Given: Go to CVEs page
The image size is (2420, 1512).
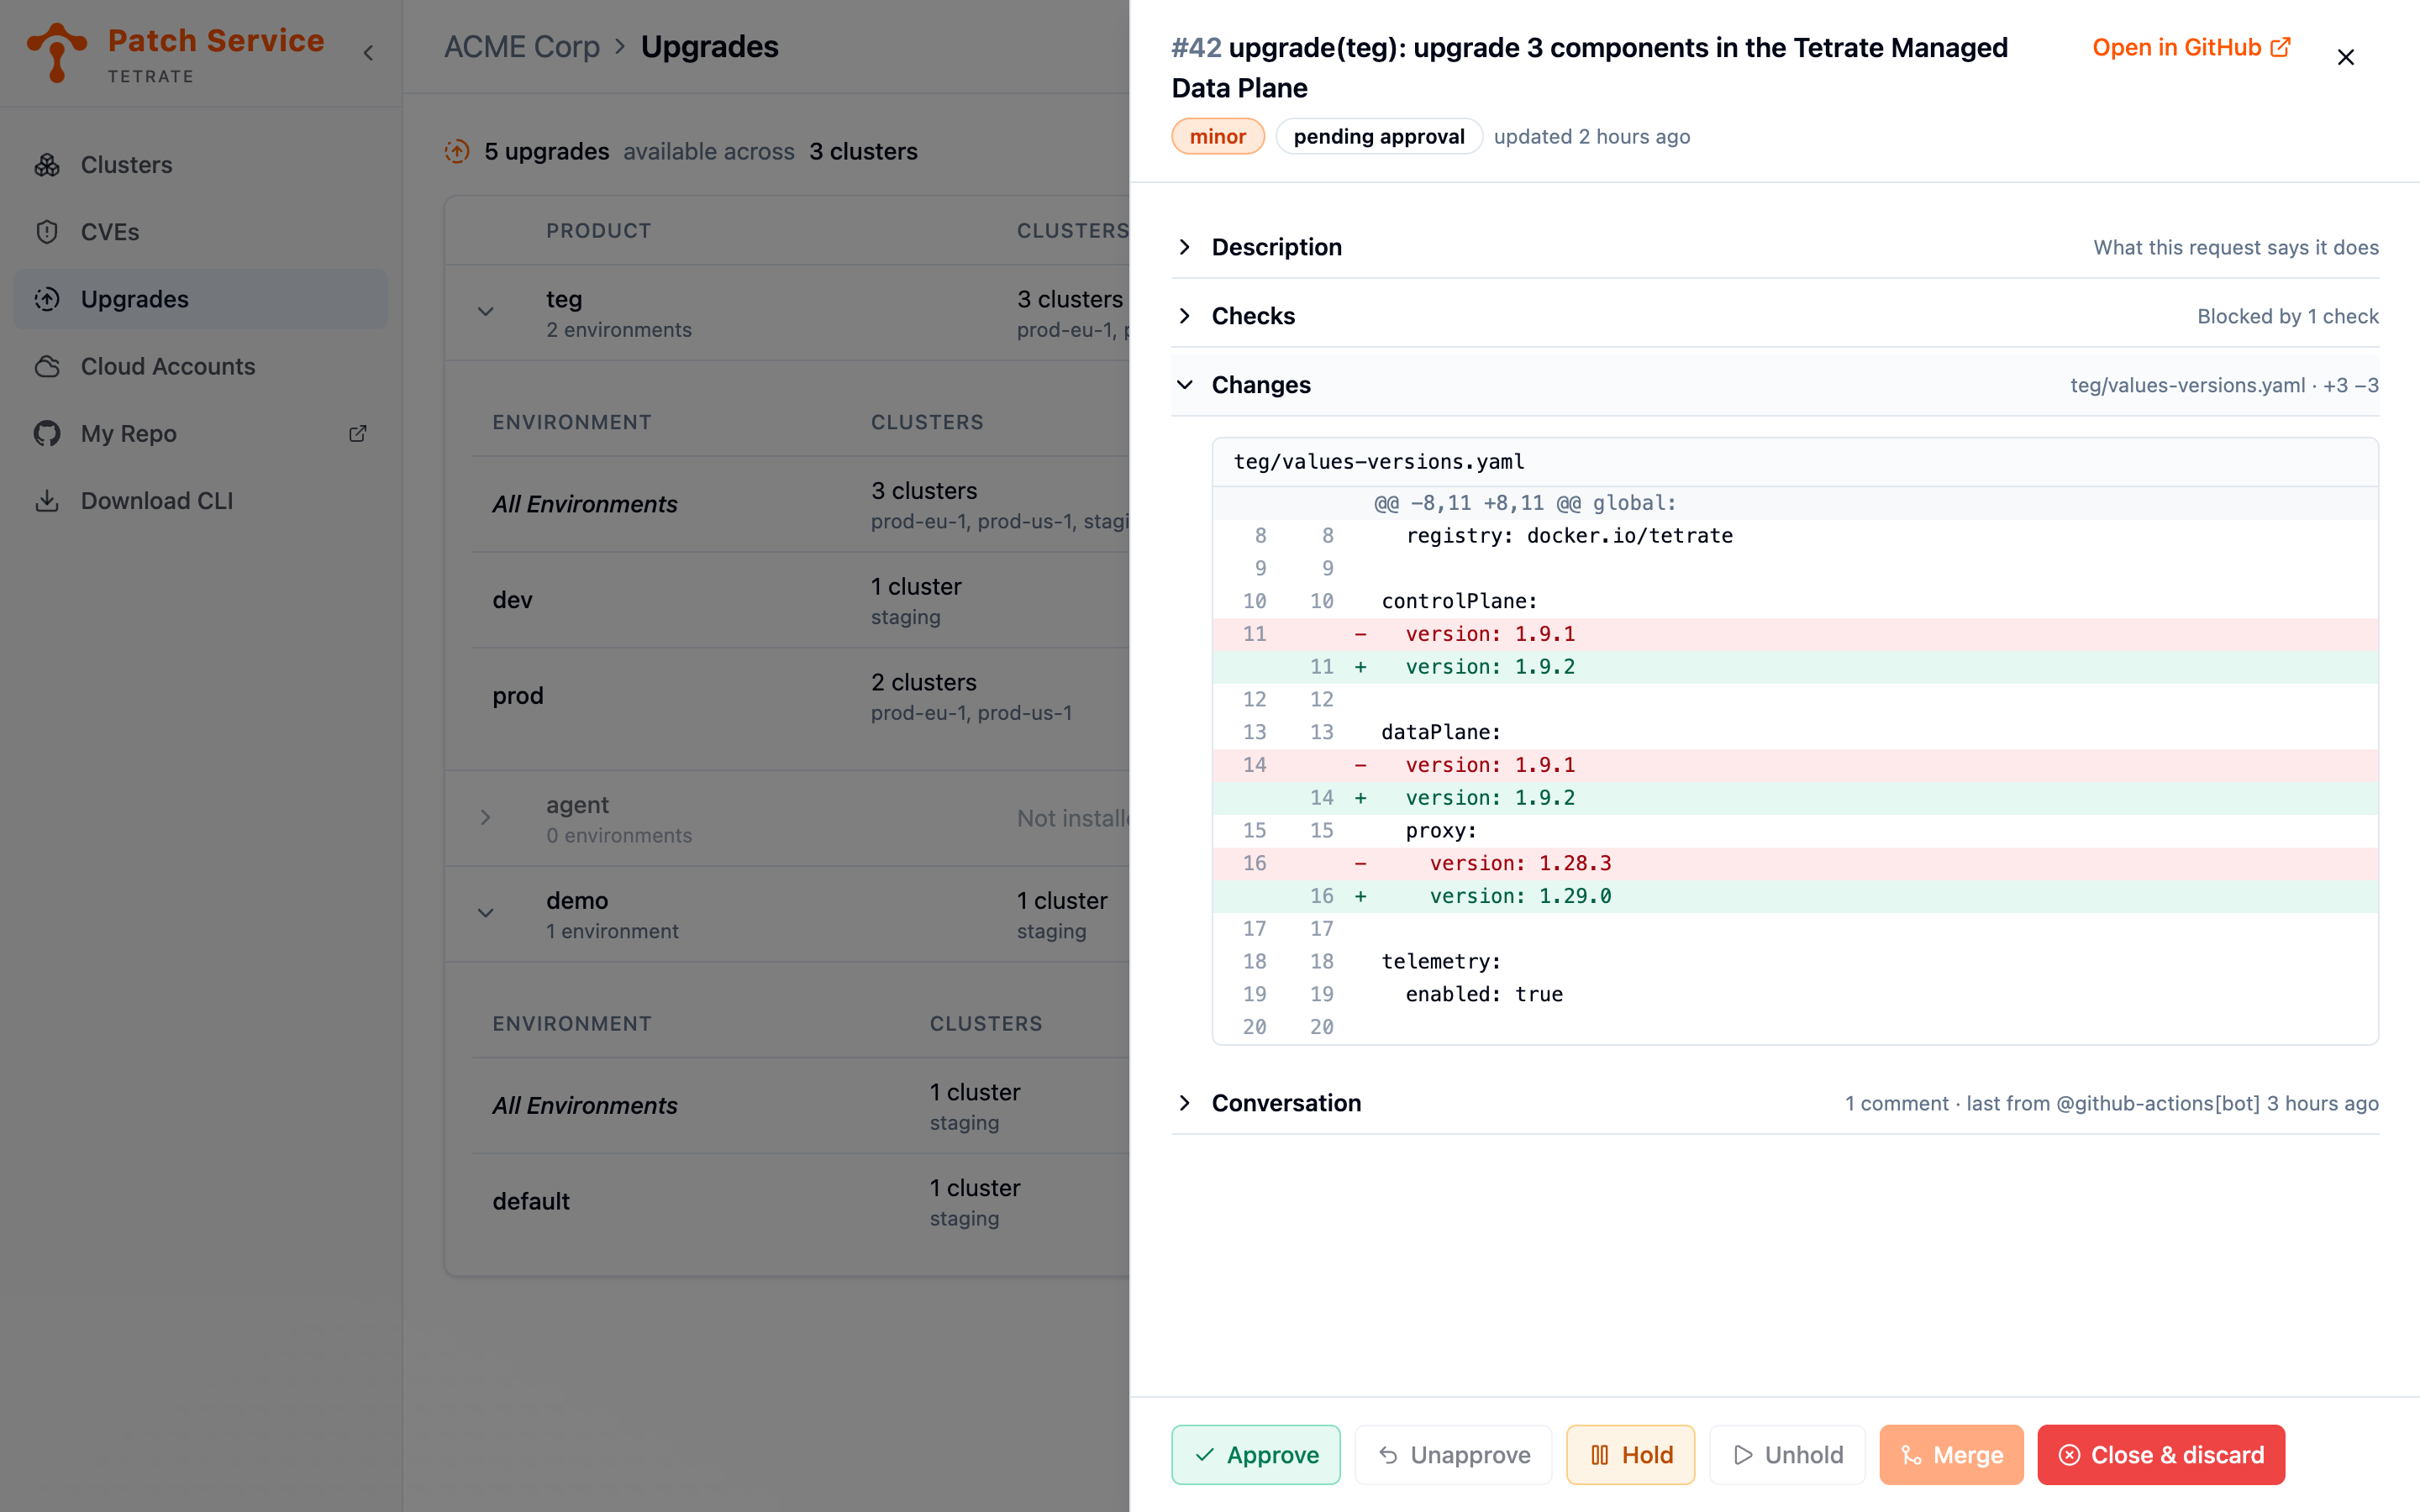Looking at the screenshot, I should click(x=201, y=232).
